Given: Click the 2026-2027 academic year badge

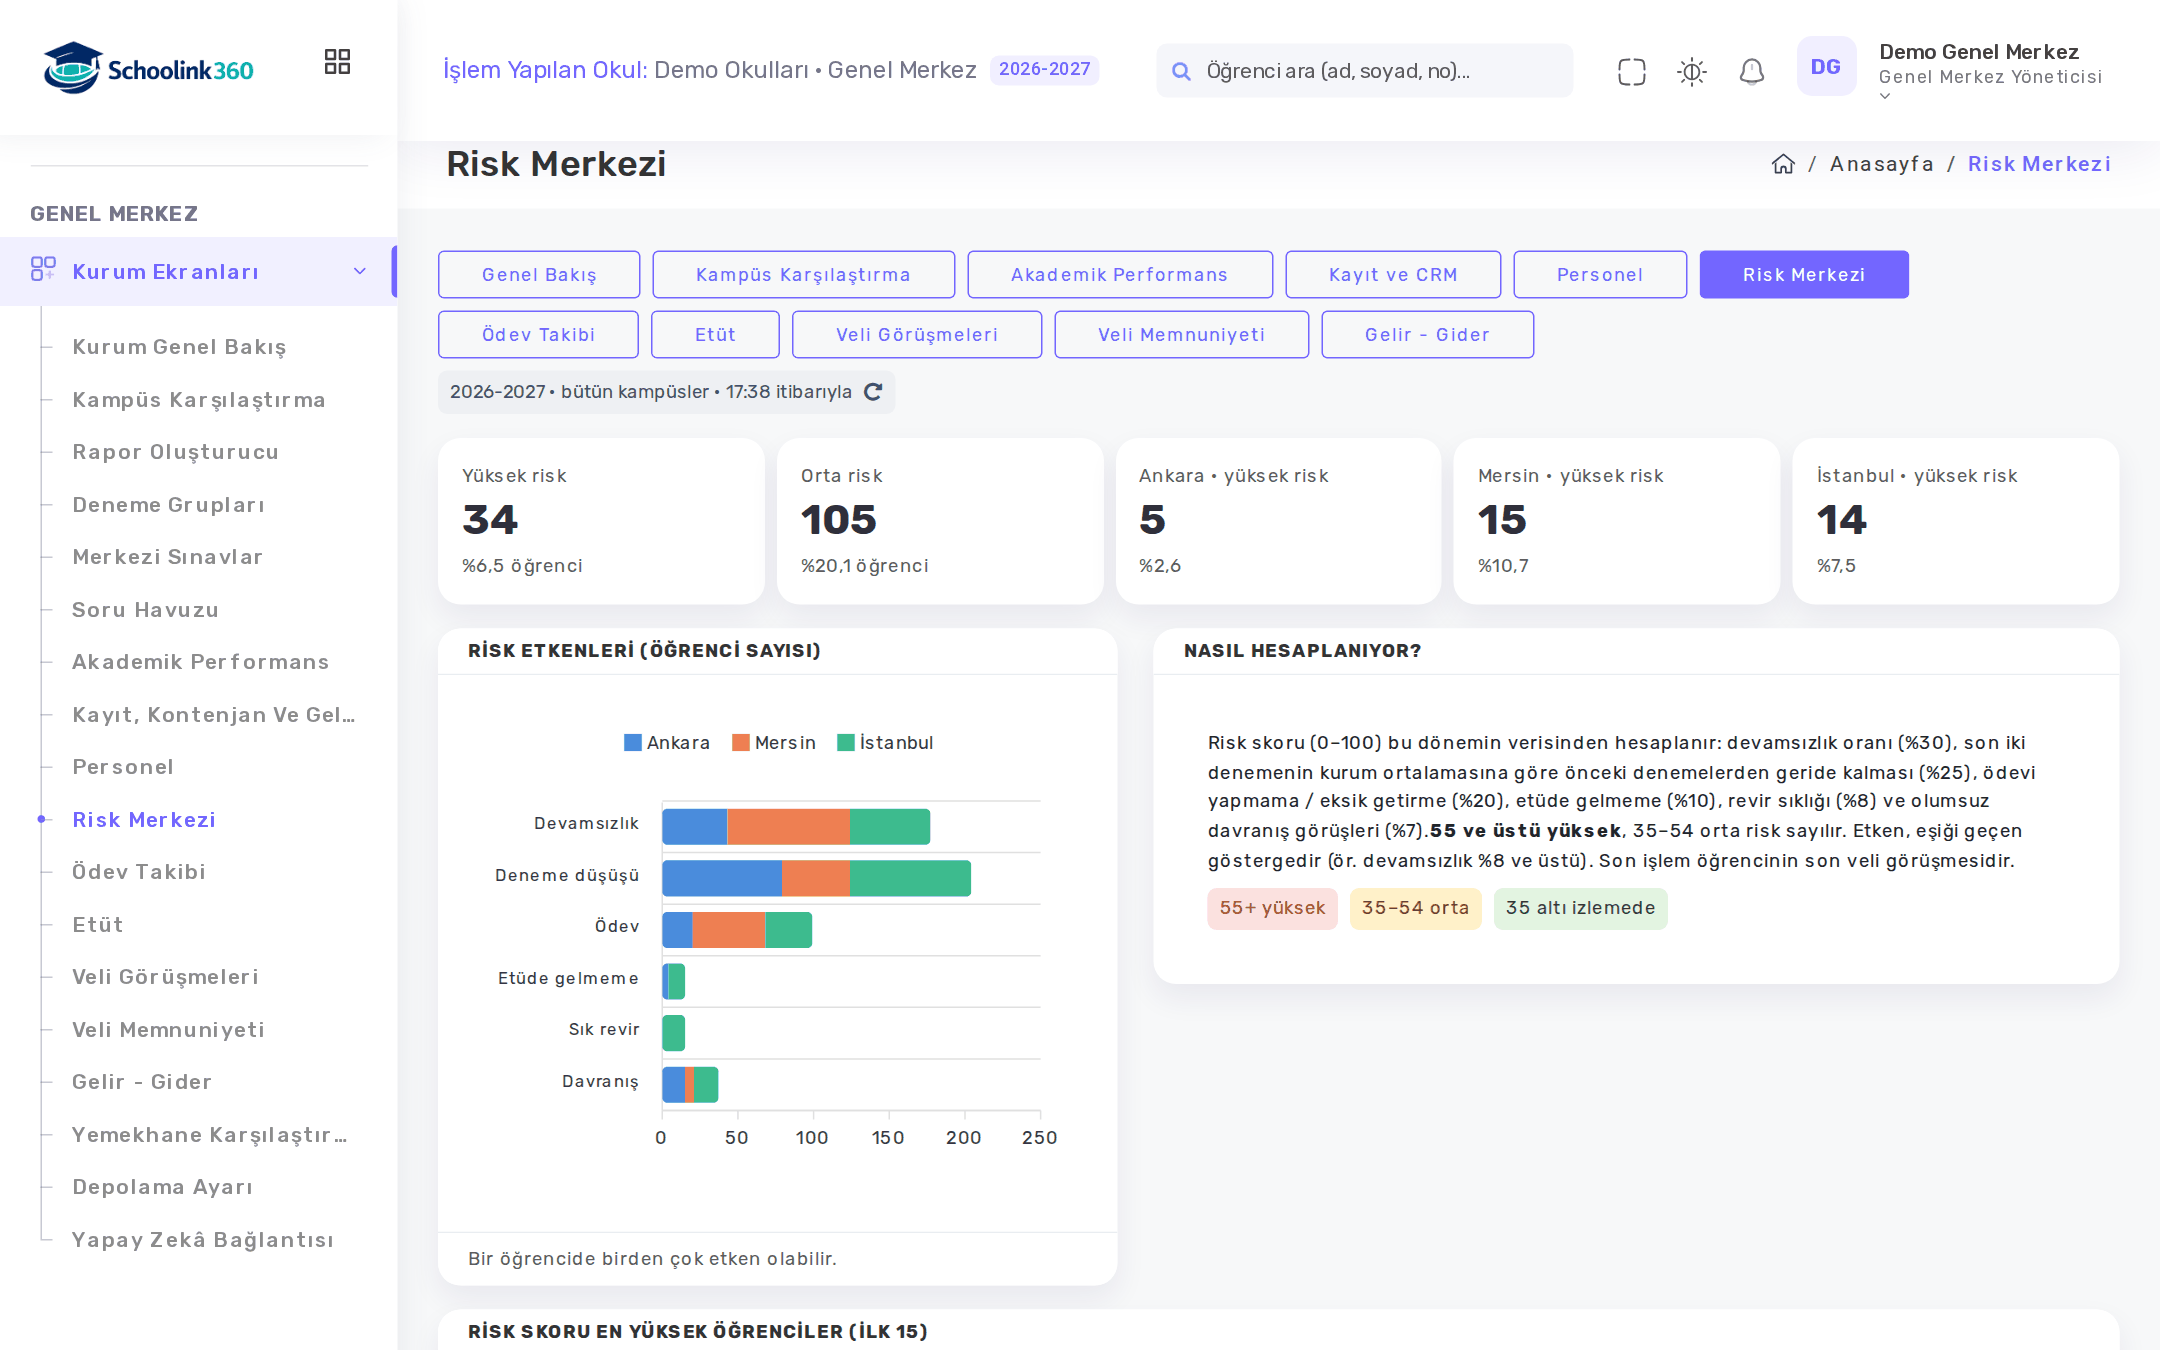Looking at the screenshot, I should click(x=1044, y=69).
